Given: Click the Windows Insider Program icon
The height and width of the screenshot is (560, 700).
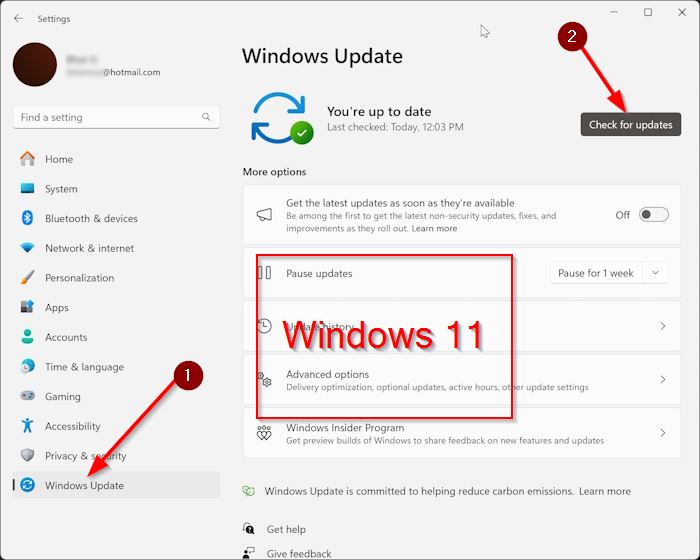Looking at the screenshot, I should coord(264,433).
